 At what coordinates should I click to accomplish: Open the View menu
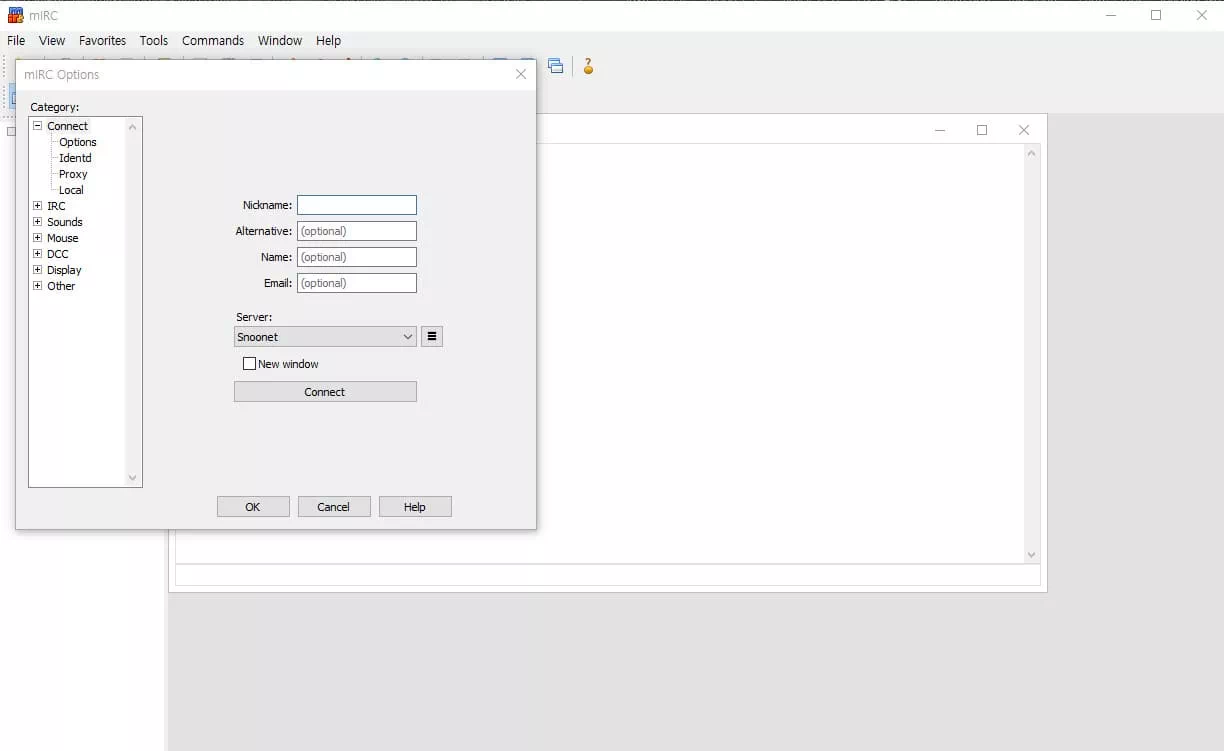coord(52,41)
